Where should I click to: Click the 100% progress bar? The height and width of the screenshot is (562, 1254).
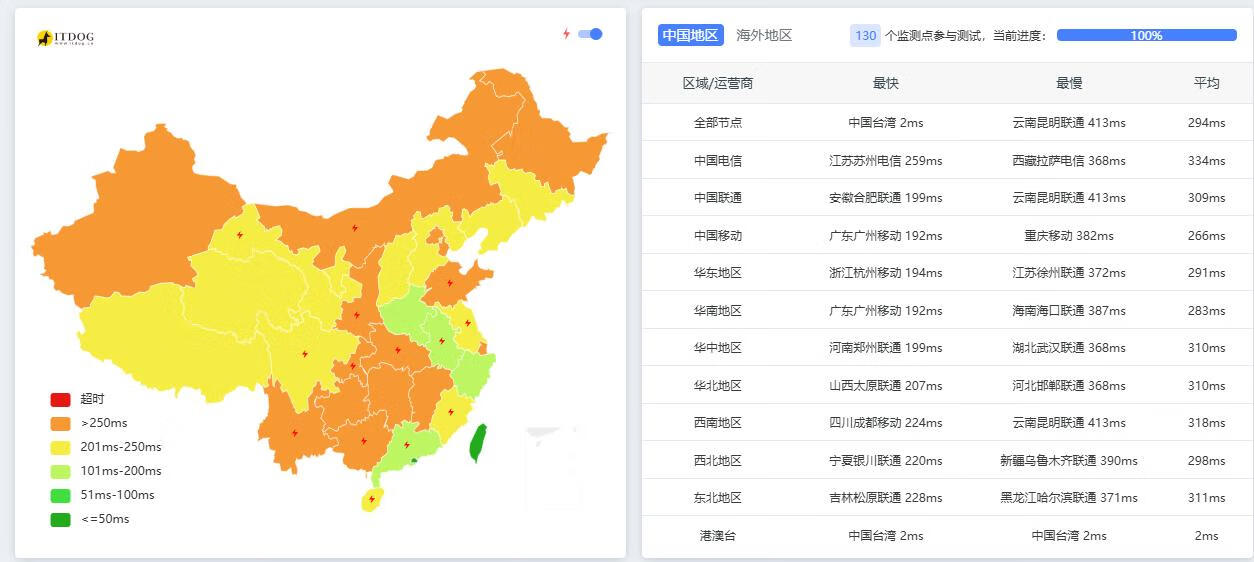1146,35
